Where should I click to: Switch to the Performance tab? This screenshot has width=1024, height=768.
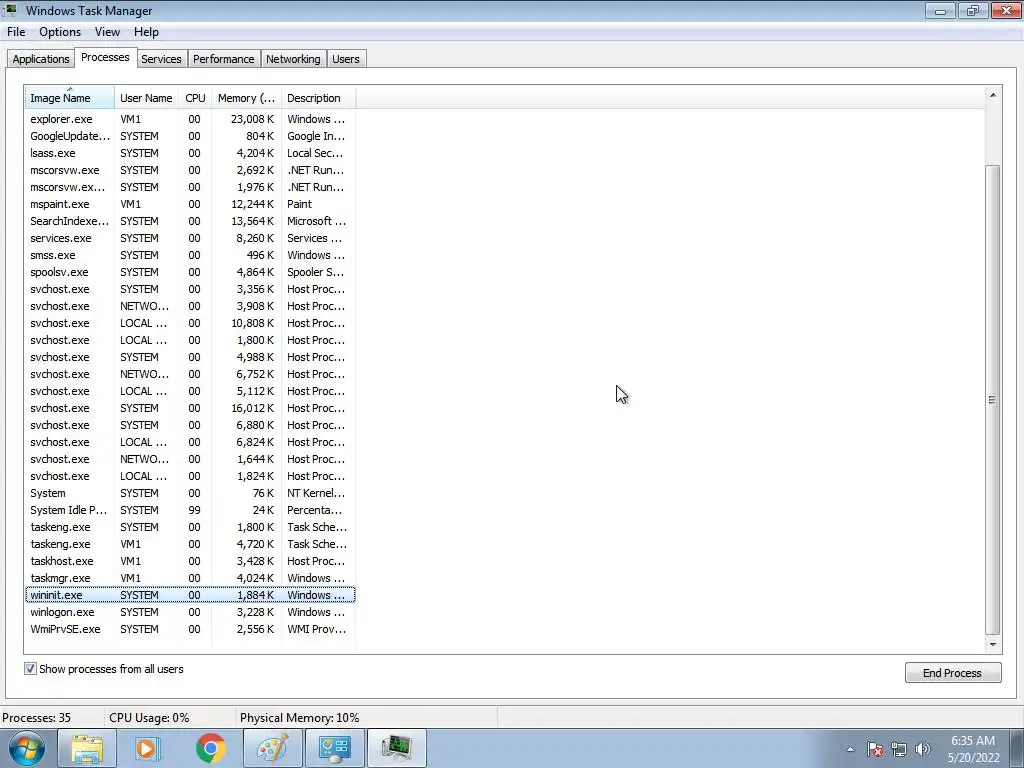coord(223,59)
